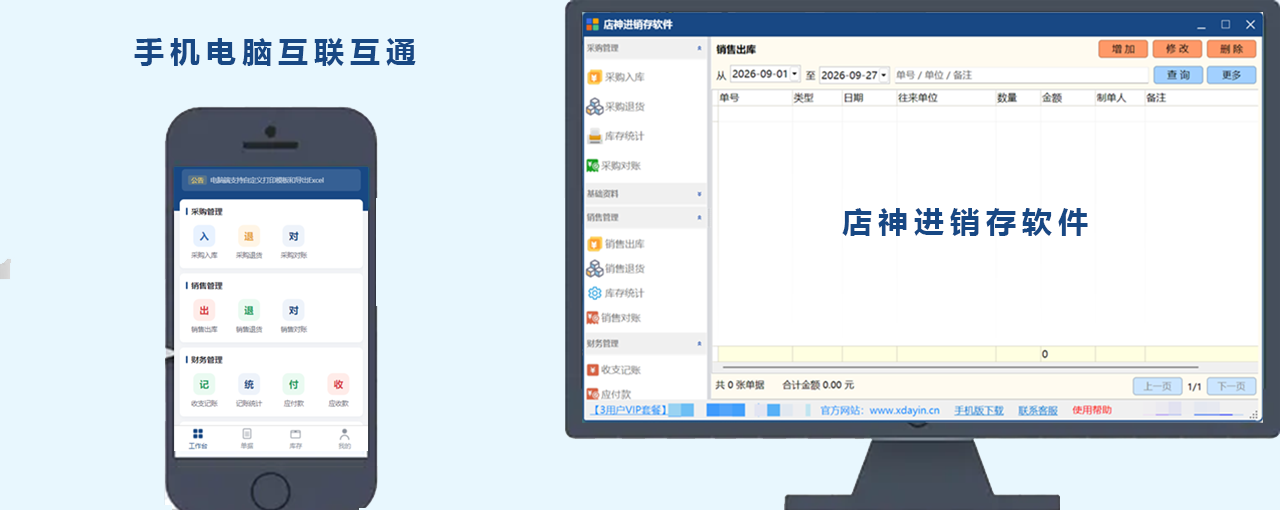
Task: Open 销售退货 in the desktop sidebar
Action: (615, 268)
